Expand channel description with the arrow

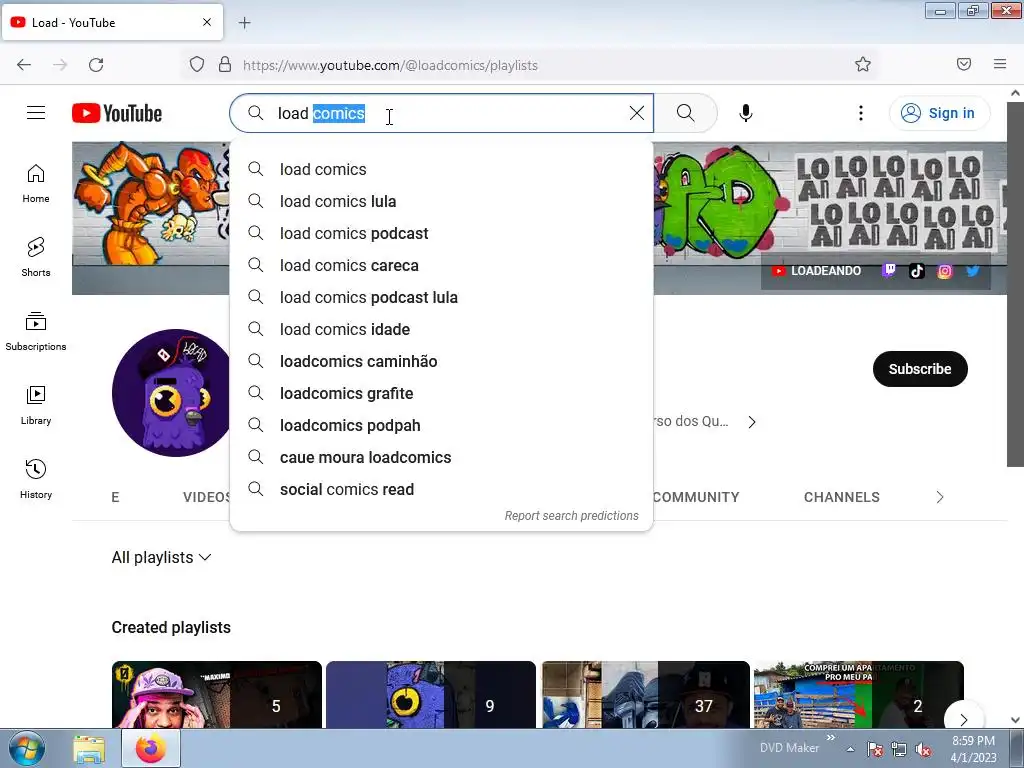point(752,422)
